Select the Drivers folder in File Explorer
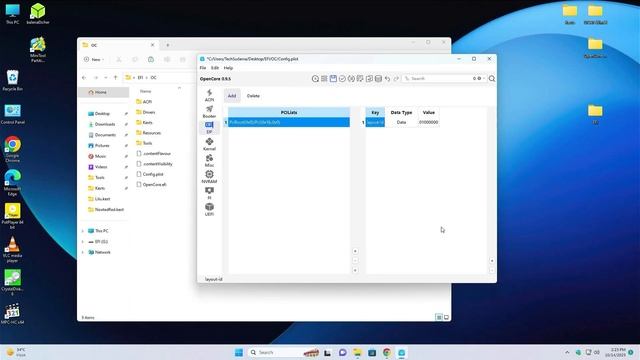Viewport: 640px width, 360px height. point(145,112)
